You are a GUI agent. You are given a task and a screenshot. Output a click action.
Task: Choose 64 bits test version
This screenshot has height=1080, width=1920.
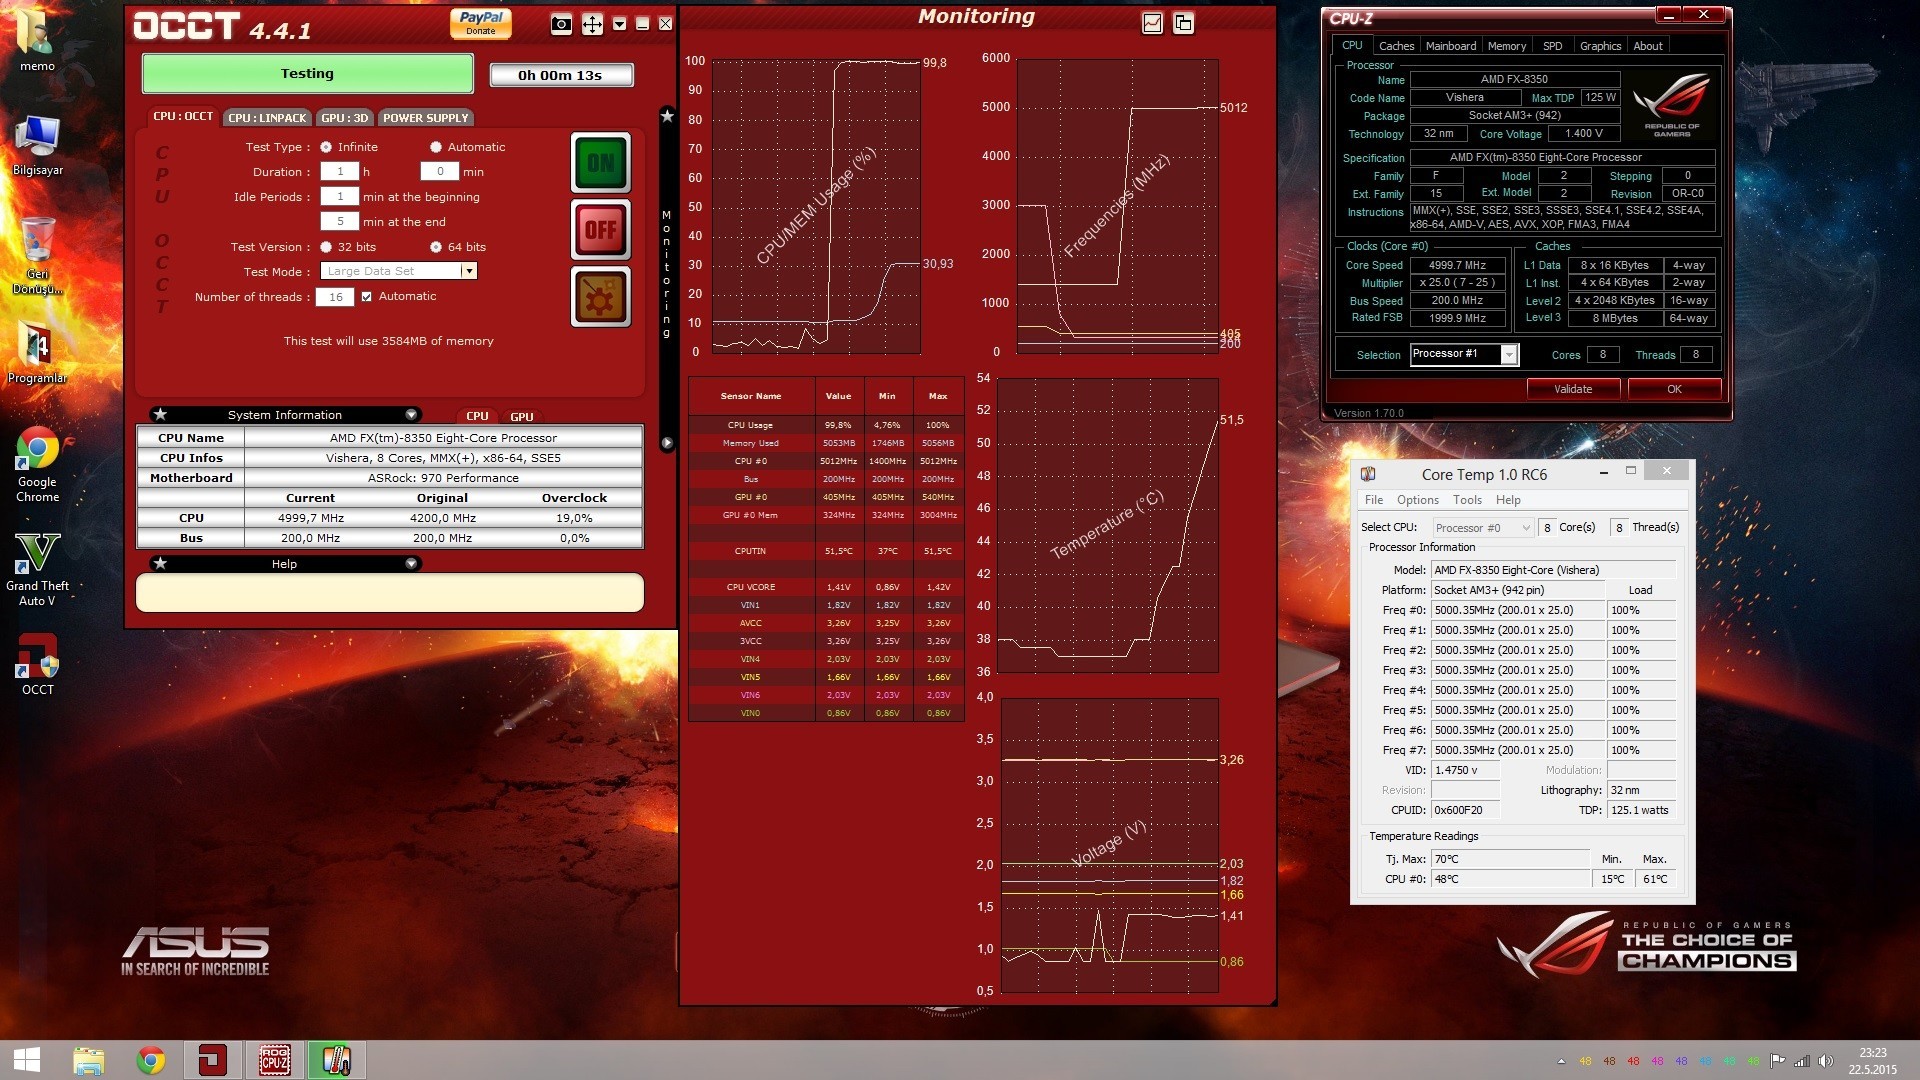click(x=436, y=247)
